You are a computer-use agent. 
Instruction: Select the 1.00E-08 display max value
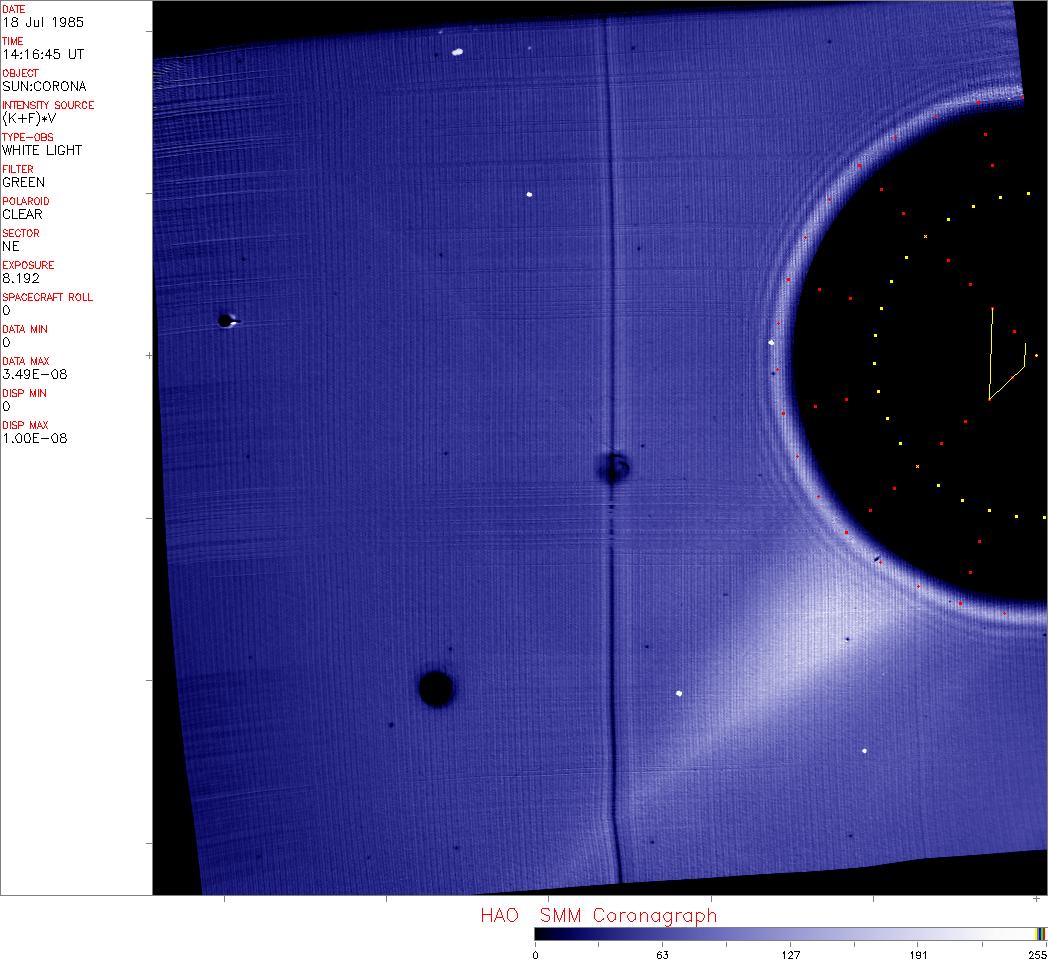click(x=35, y=438)
